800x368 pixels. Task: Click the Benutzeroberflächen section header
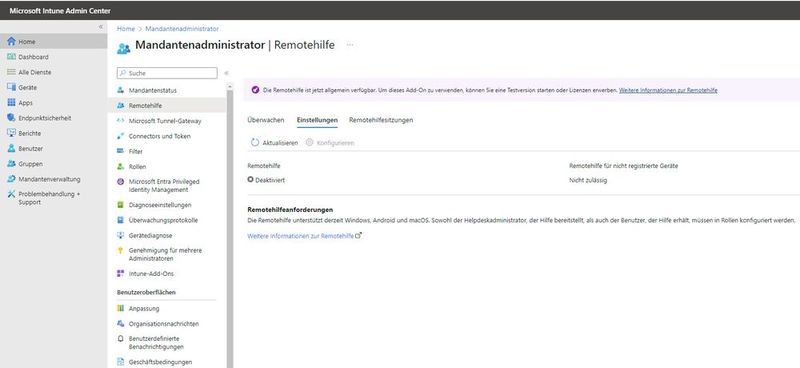point(146,292)
